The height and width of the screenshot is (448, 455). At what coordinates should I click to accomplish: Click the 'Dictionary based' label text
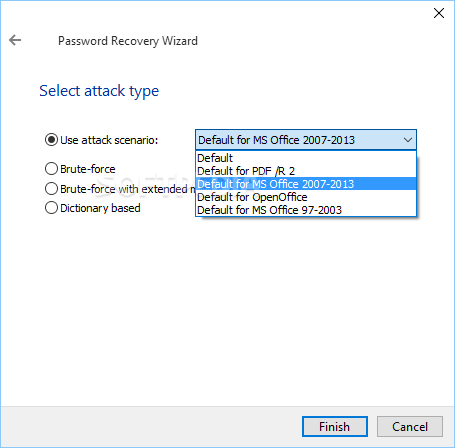100,208
